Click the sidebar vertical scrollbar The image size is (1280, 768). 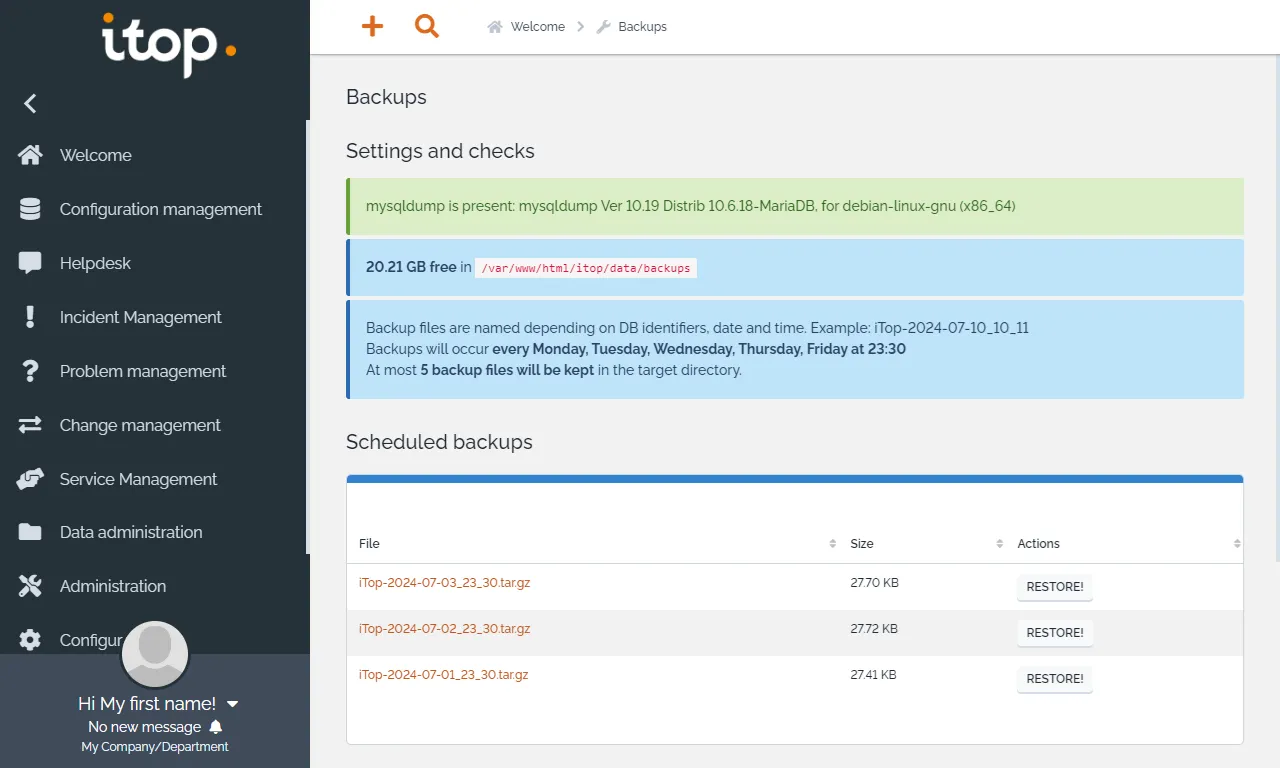point(308,337)
